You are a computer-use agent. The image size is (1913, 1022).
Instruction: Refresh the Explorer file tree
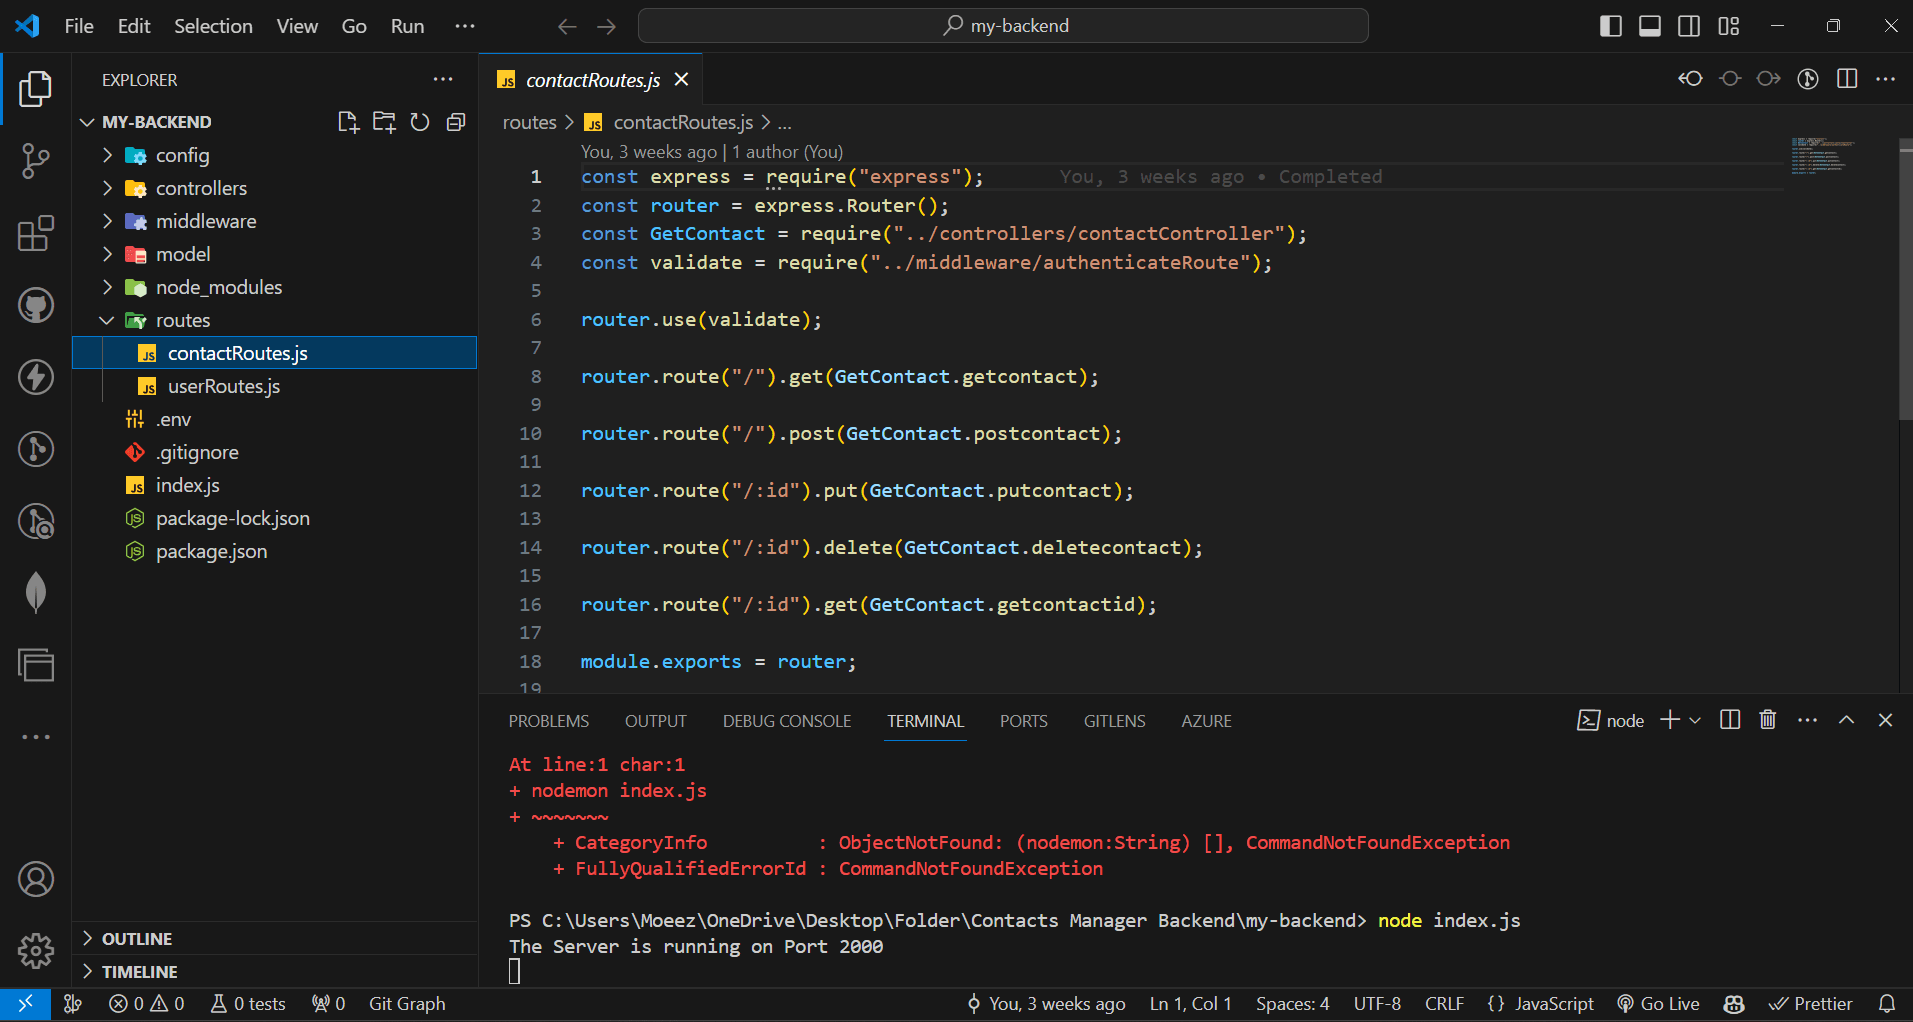[x=420, y=122]
